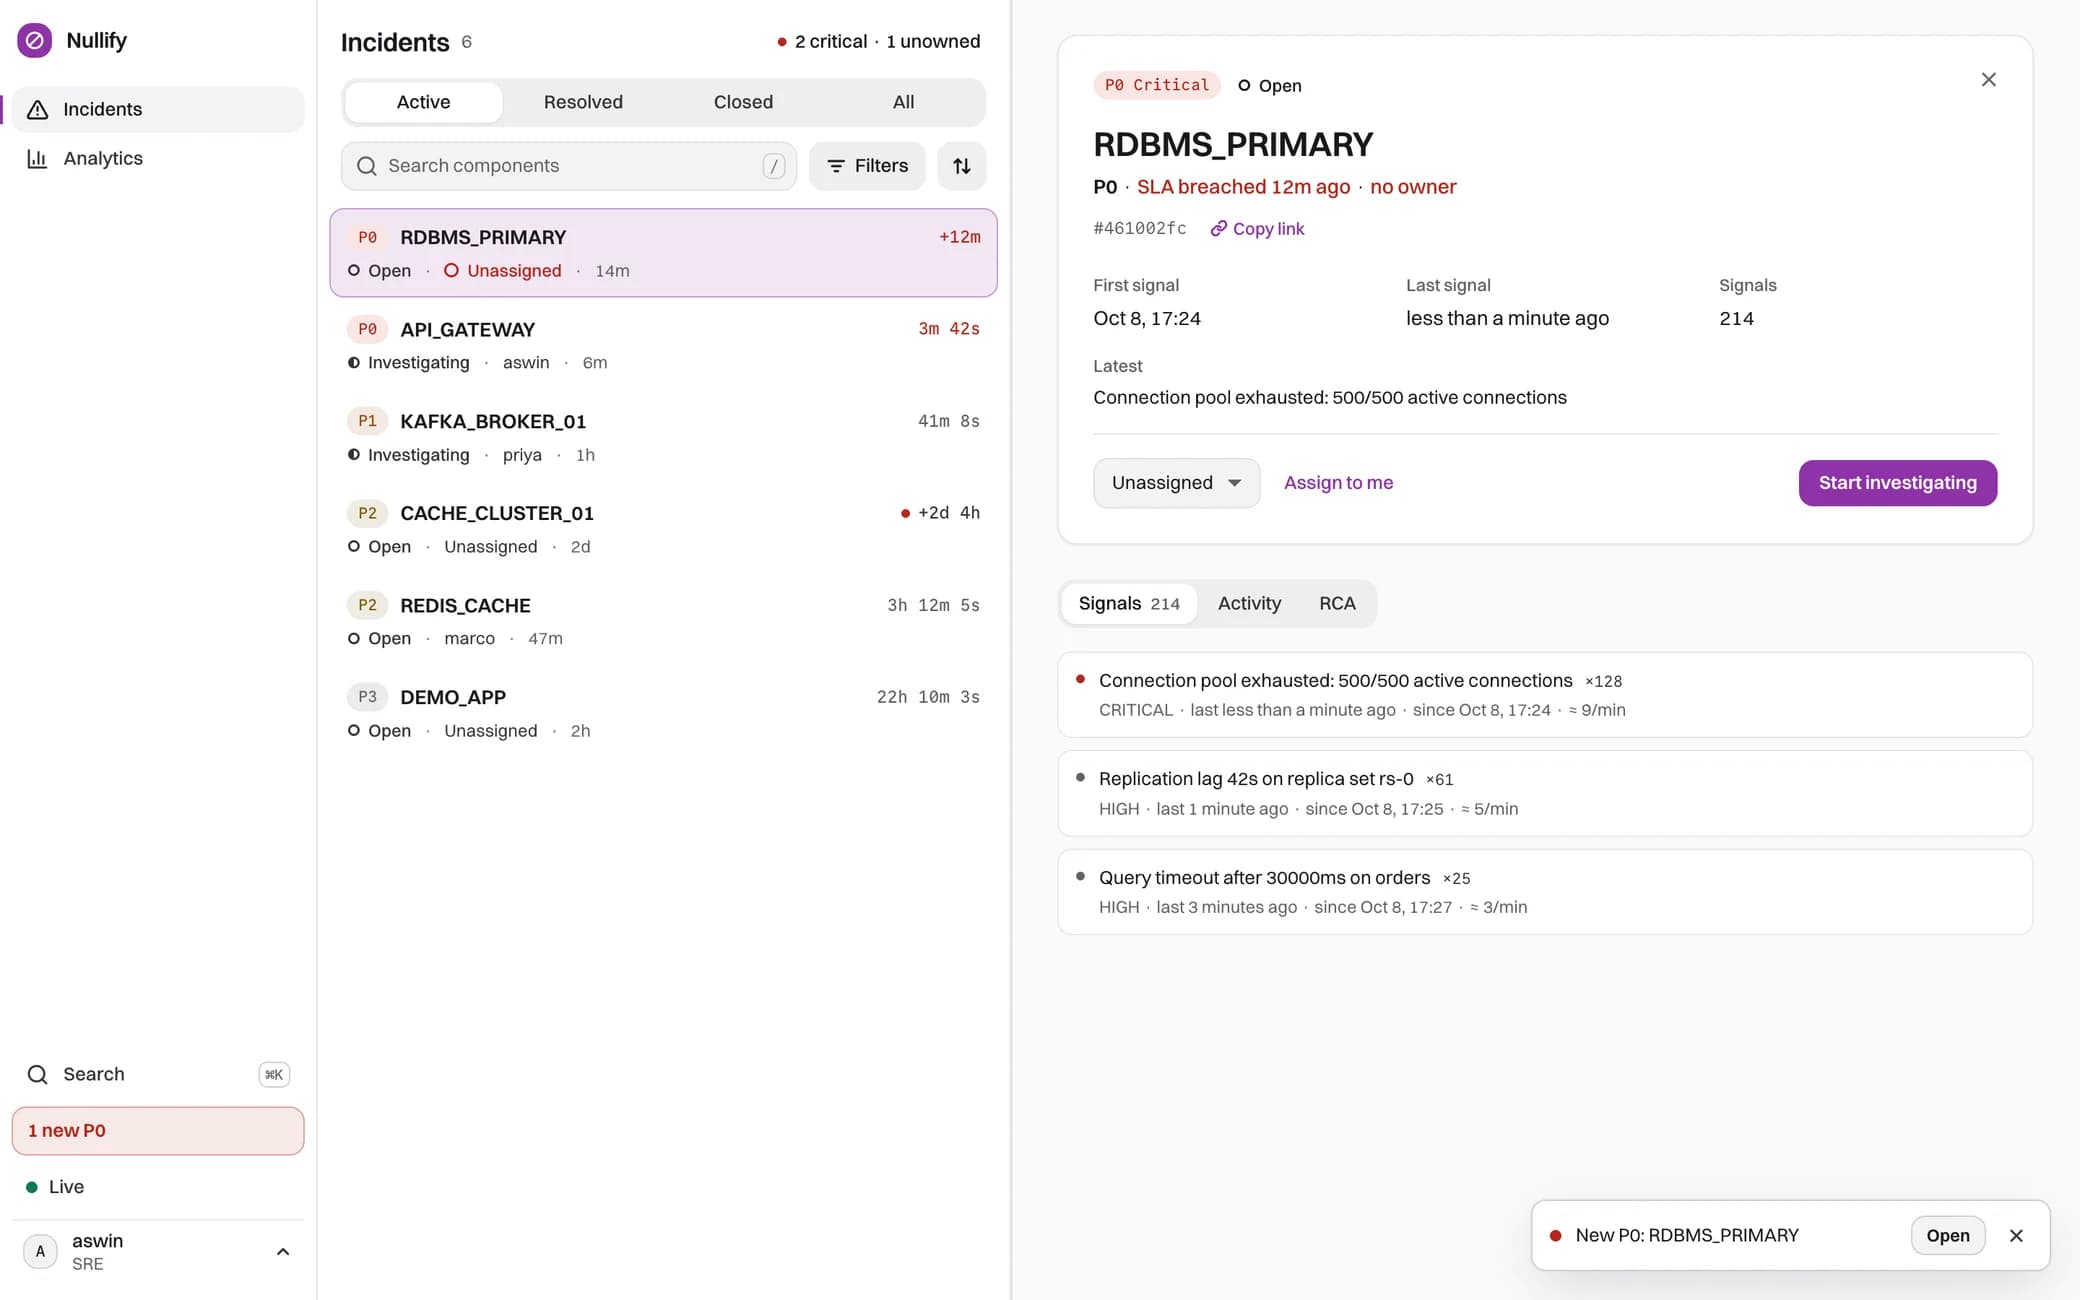Open the Query timeout after 30000ms signal

point(1545,892)
